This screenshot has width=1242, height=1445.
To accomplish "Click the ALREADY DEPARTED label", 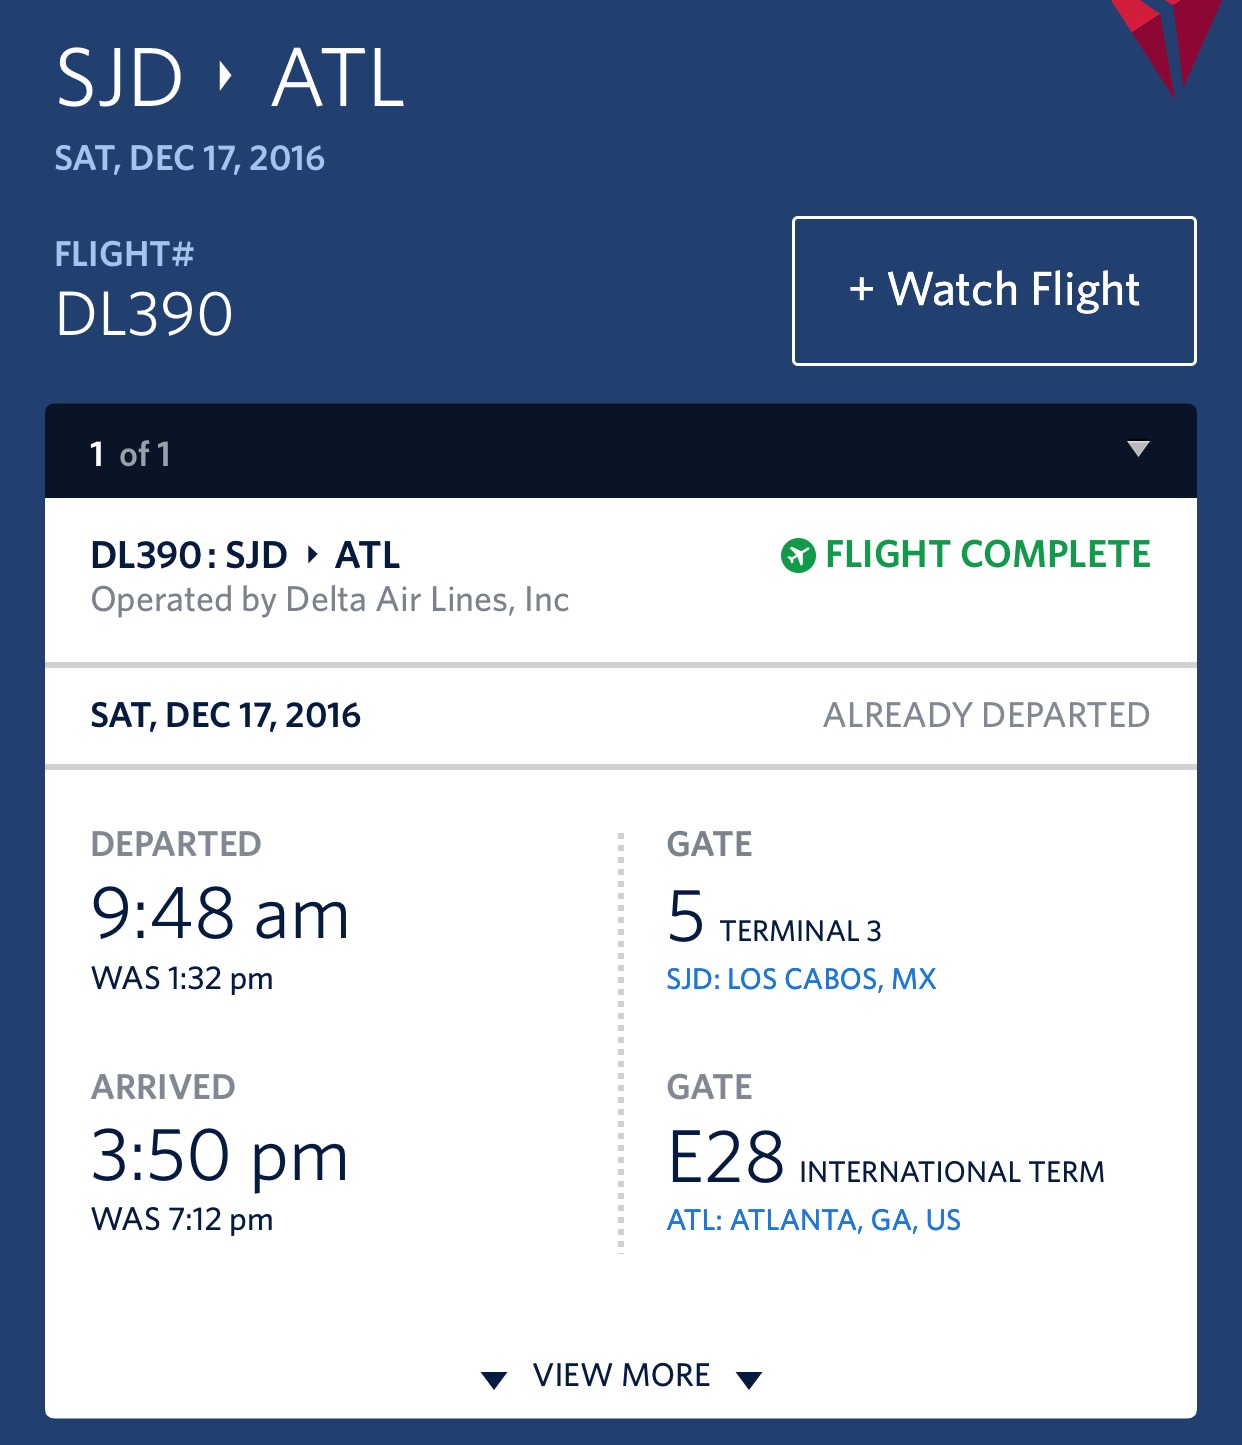I will click(x=986, y=715).
